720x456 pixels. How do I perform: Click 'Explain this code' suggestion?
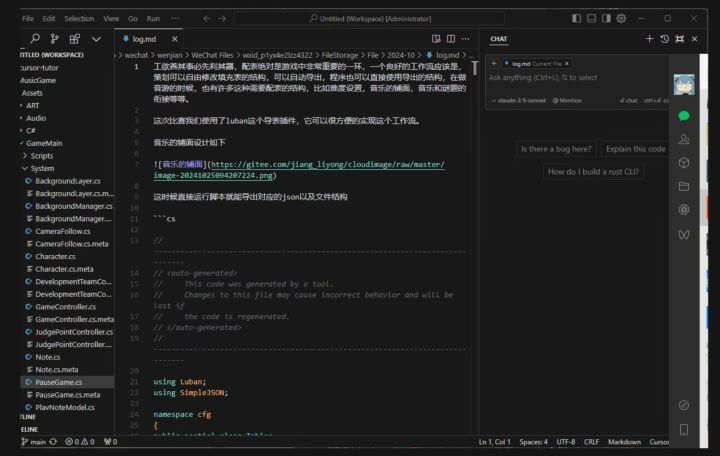point(635,149)
